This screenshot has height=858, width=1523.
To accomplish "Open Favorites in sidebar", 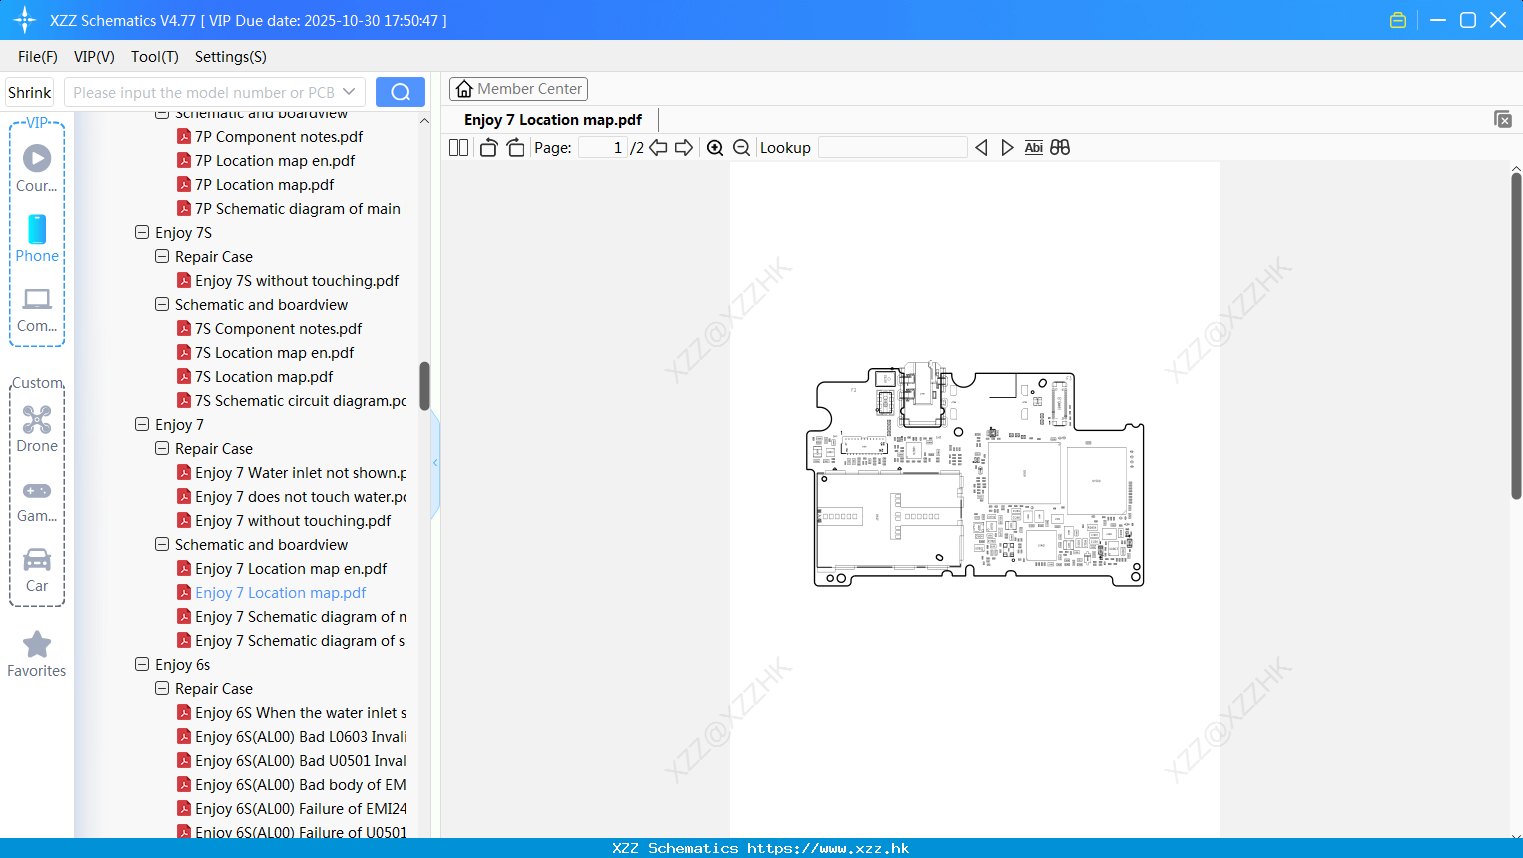I will pyautogui.click(x=37, y=655).
